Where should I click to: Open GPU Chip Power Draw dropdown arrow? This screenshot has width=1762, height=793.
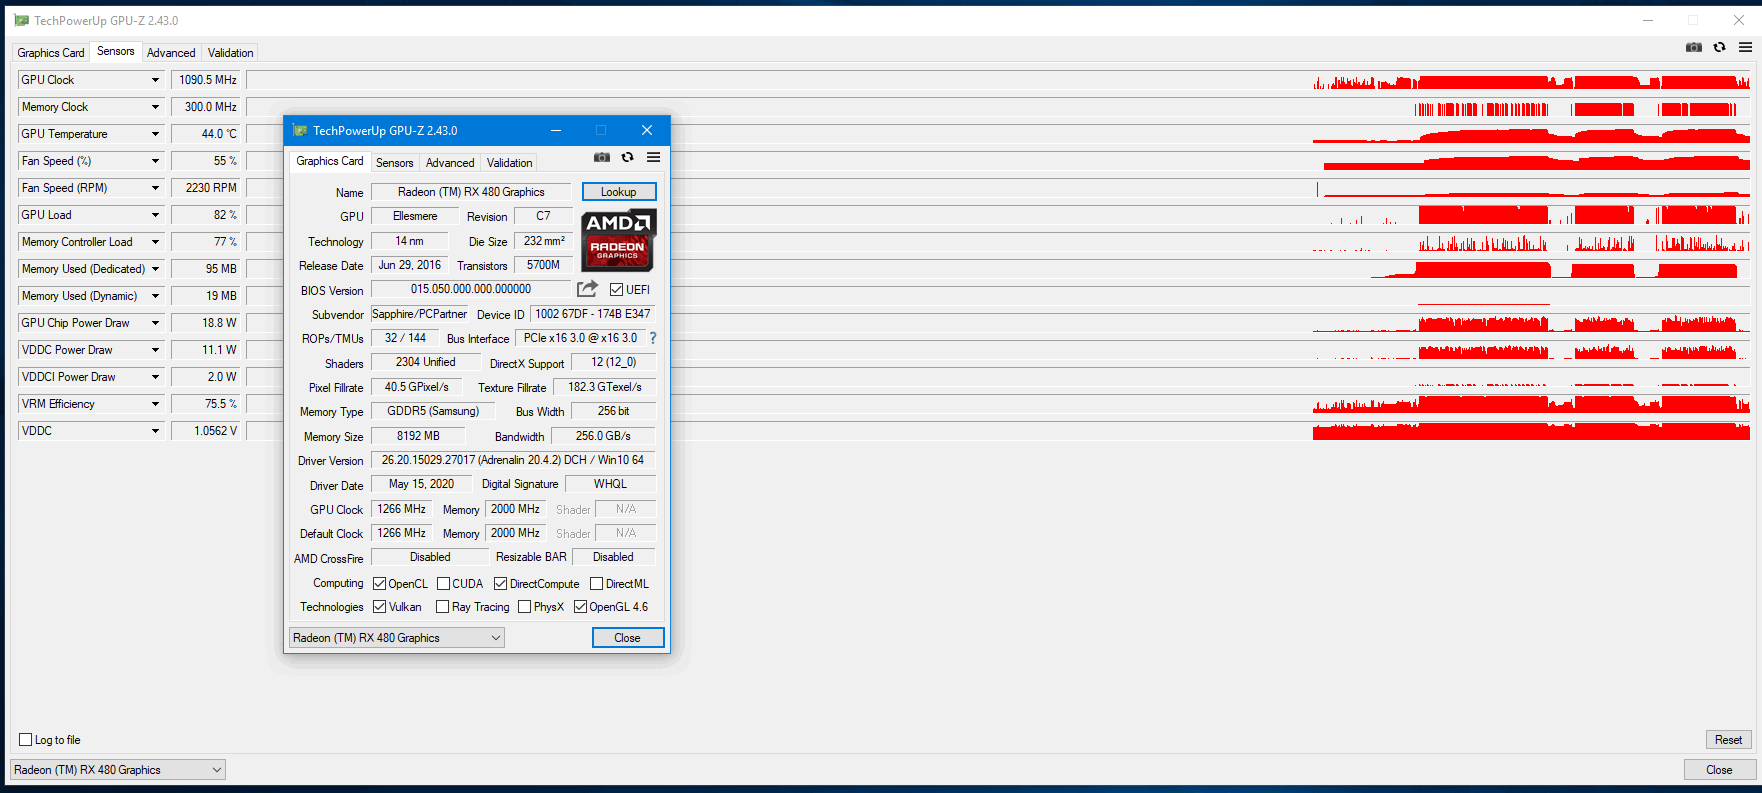coord(155,323)
